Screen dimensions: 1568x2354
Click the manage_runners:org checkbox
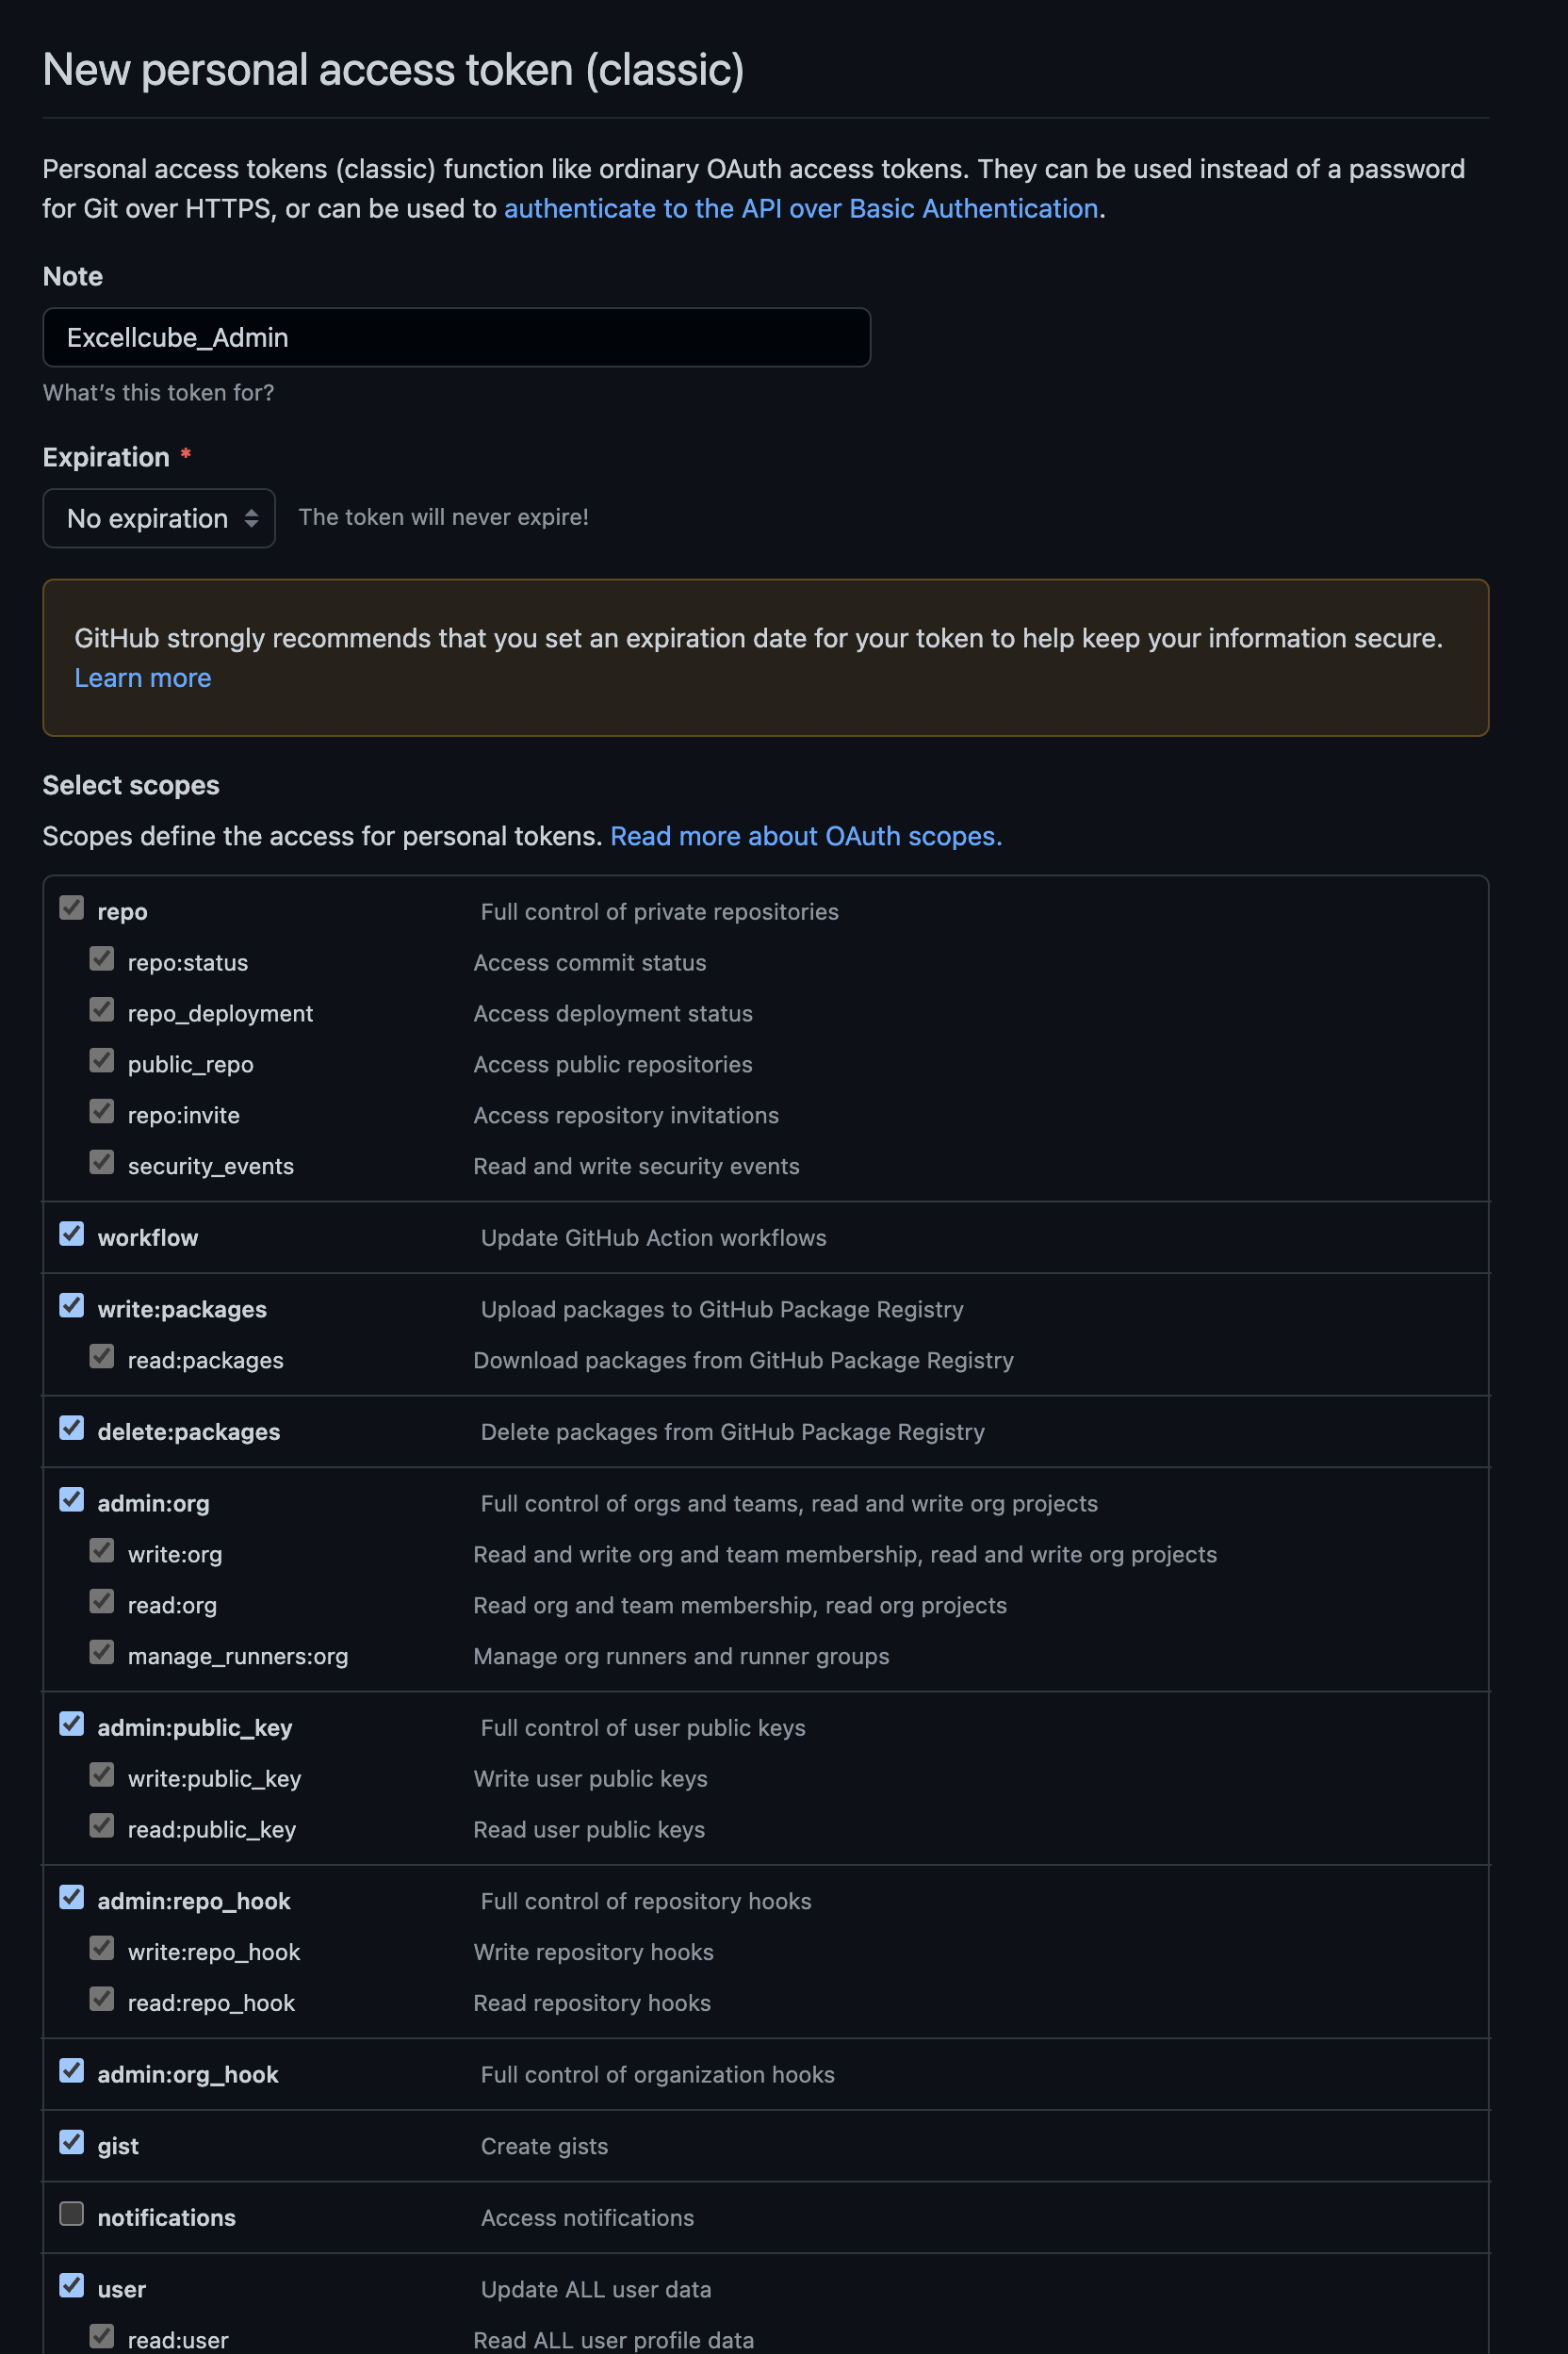(x=102, y=1652)
